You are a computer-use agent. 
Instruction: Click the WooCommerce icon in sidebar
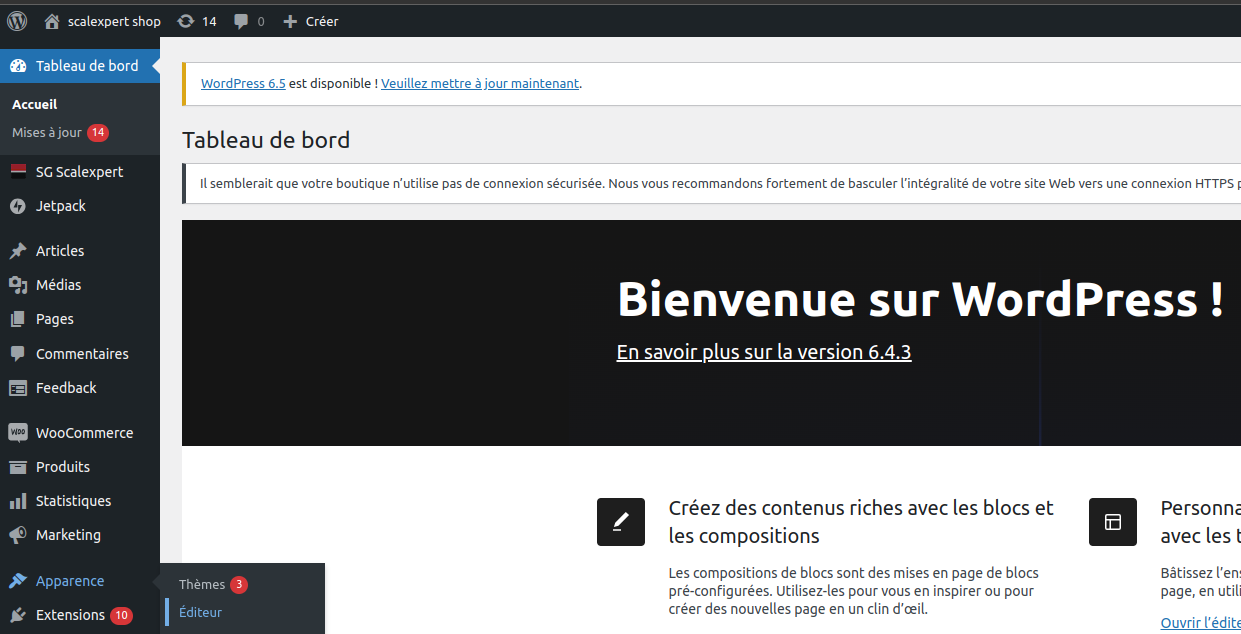18,433
